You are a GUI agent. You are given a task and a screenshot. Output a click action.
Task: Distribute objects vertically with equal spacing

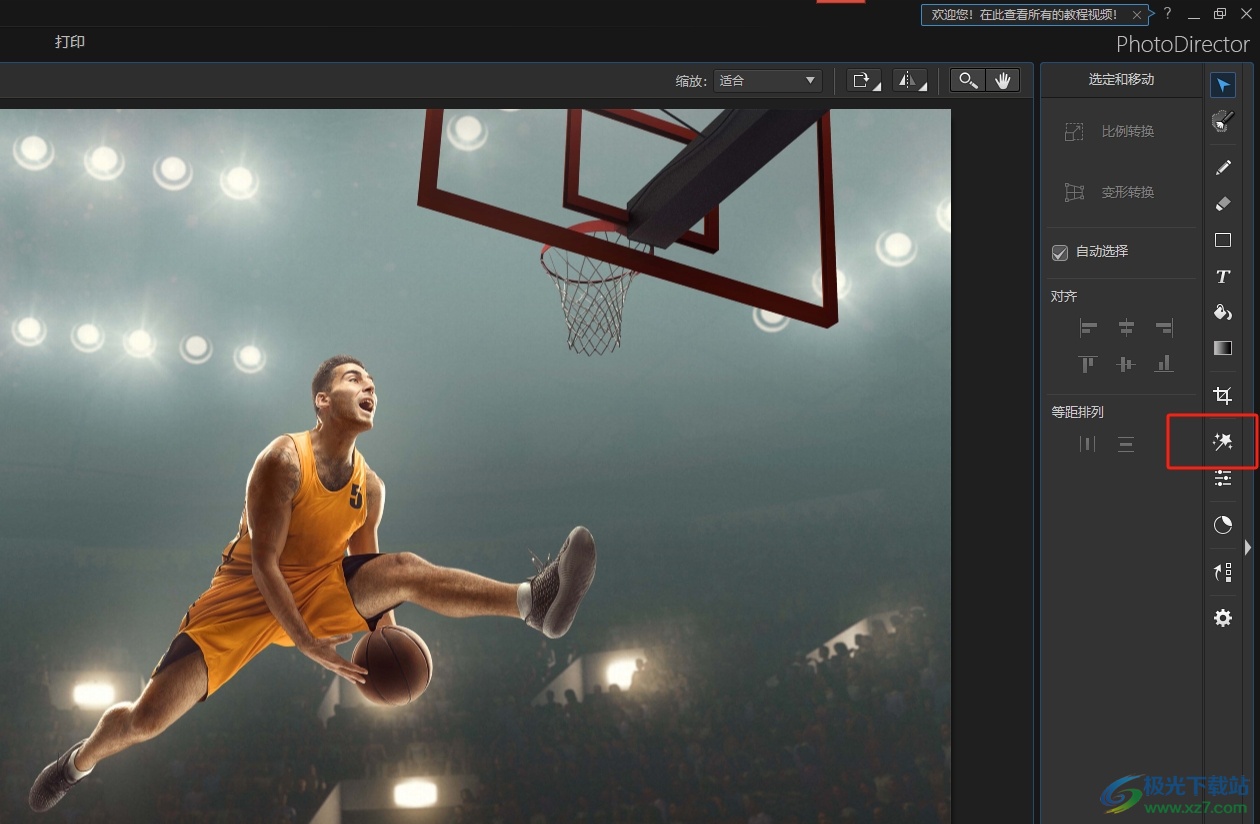[x=1126, y=444]
